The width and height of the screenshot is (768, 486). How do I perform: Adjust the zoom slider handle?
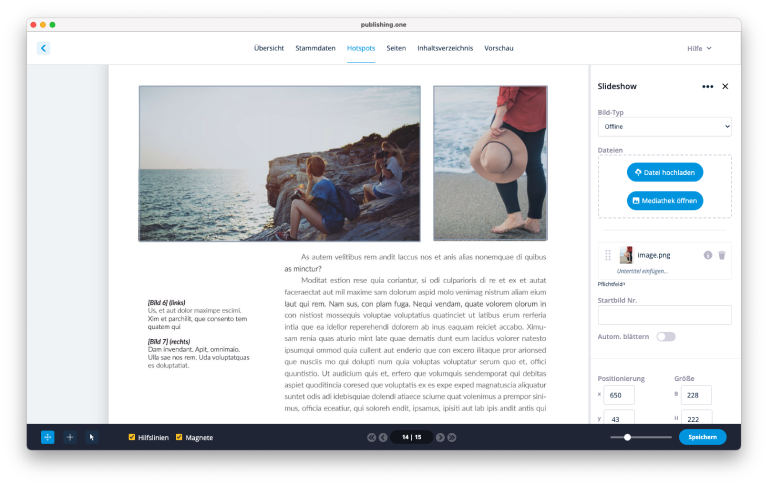(x=627, y=437)
